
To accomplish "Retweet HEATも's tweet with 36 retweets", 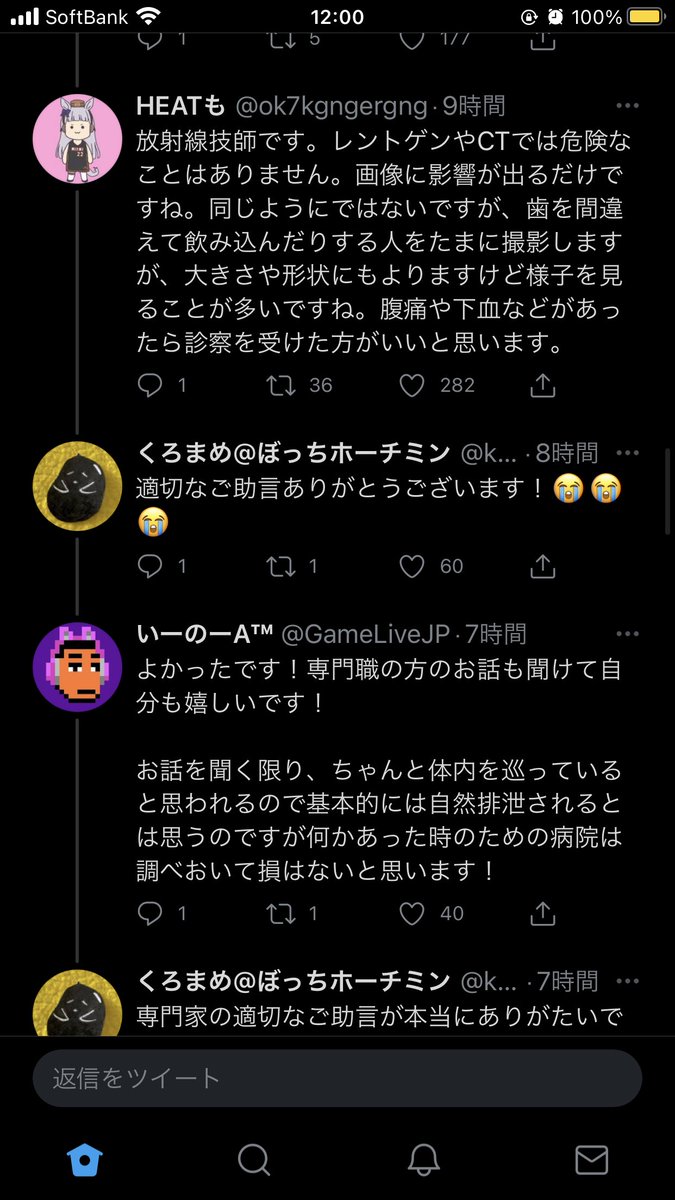I will [x=281, y=385].
